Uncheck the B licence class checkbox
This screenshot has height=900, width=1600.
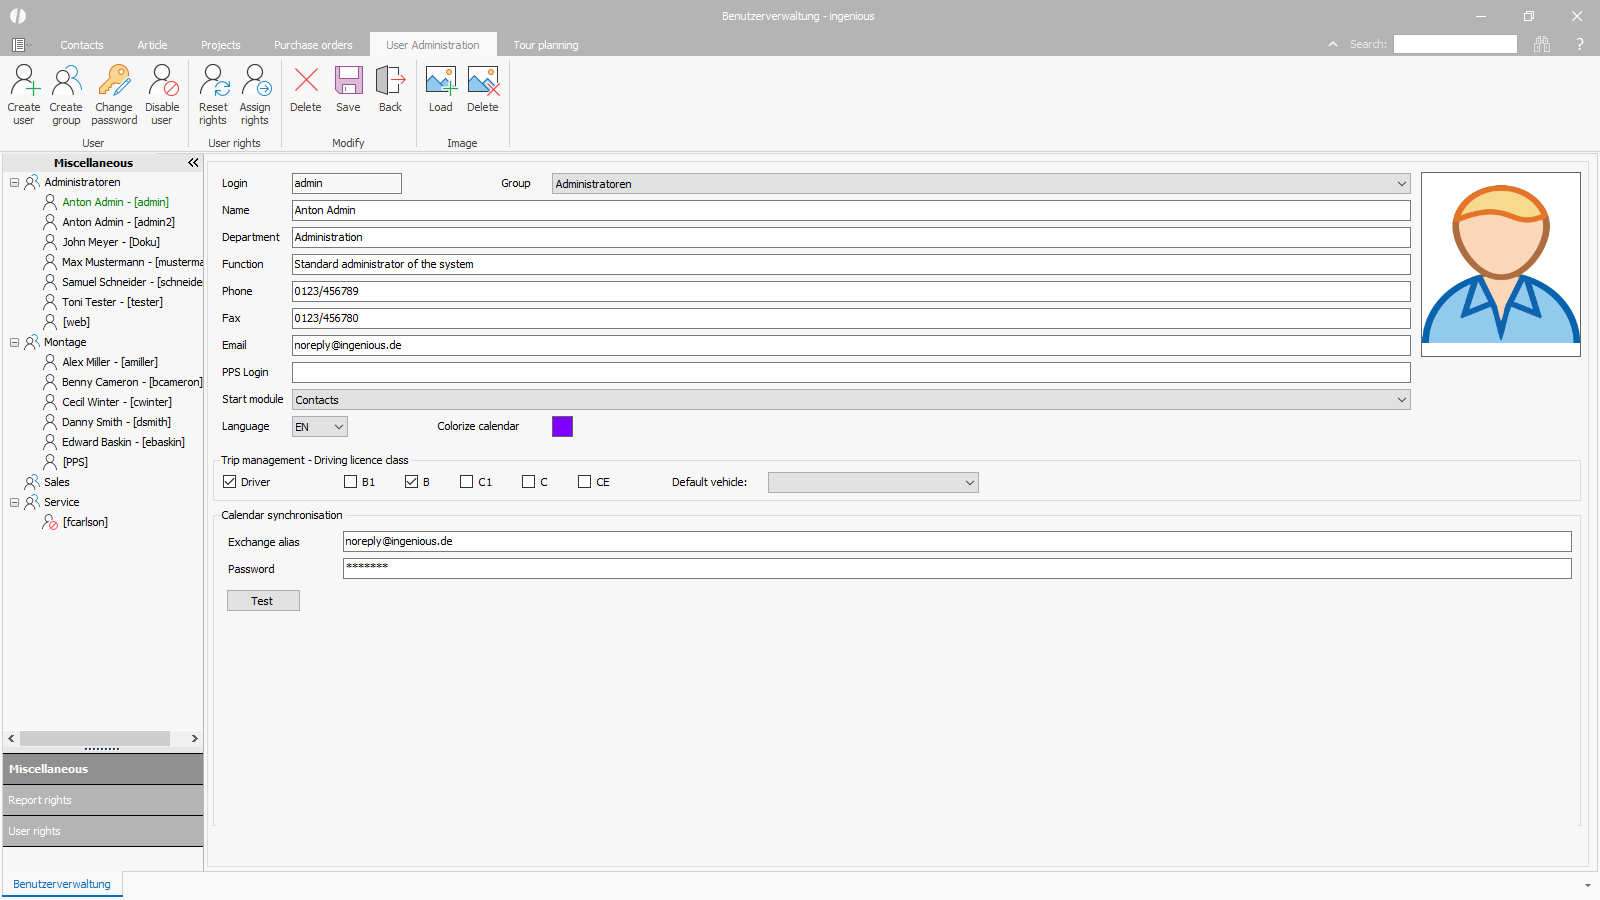[x=411, y=482]
